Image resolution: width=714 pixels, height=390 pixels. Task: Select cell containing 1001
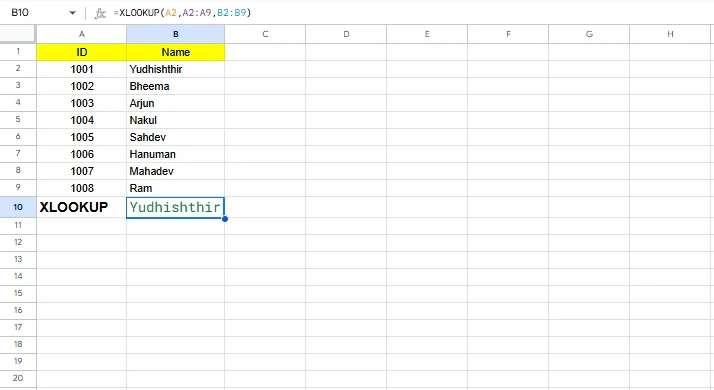[82, 69]
